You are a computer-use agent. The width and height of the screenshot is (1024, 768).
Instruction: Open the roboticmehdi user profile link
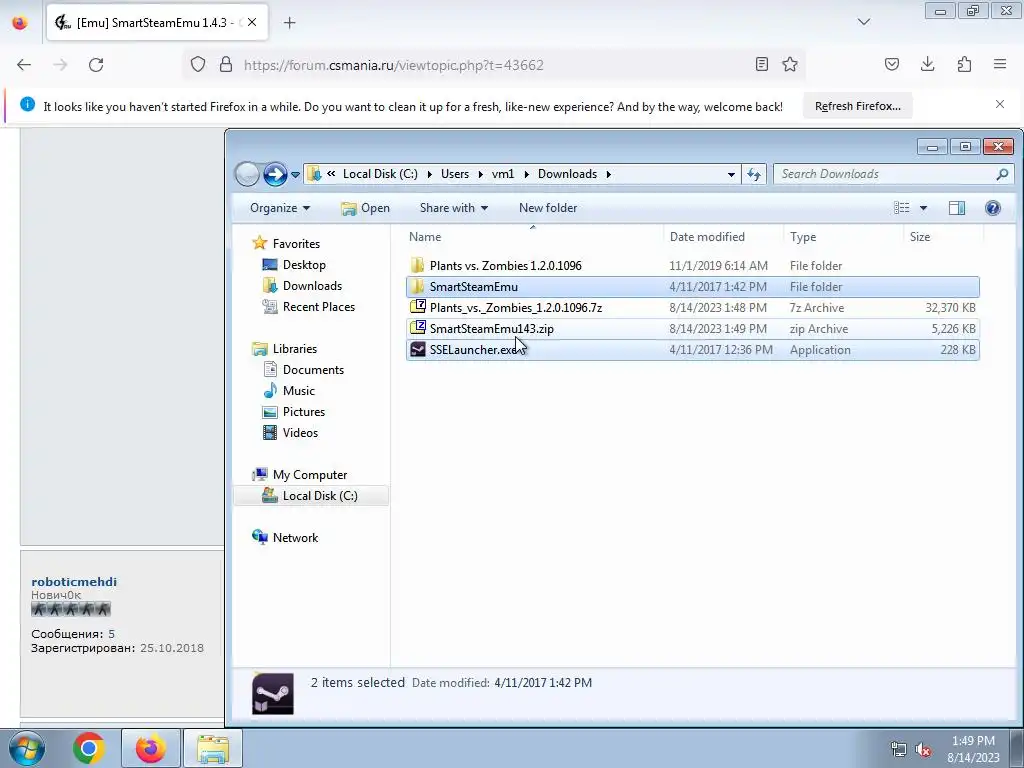[x=74, y=581]
